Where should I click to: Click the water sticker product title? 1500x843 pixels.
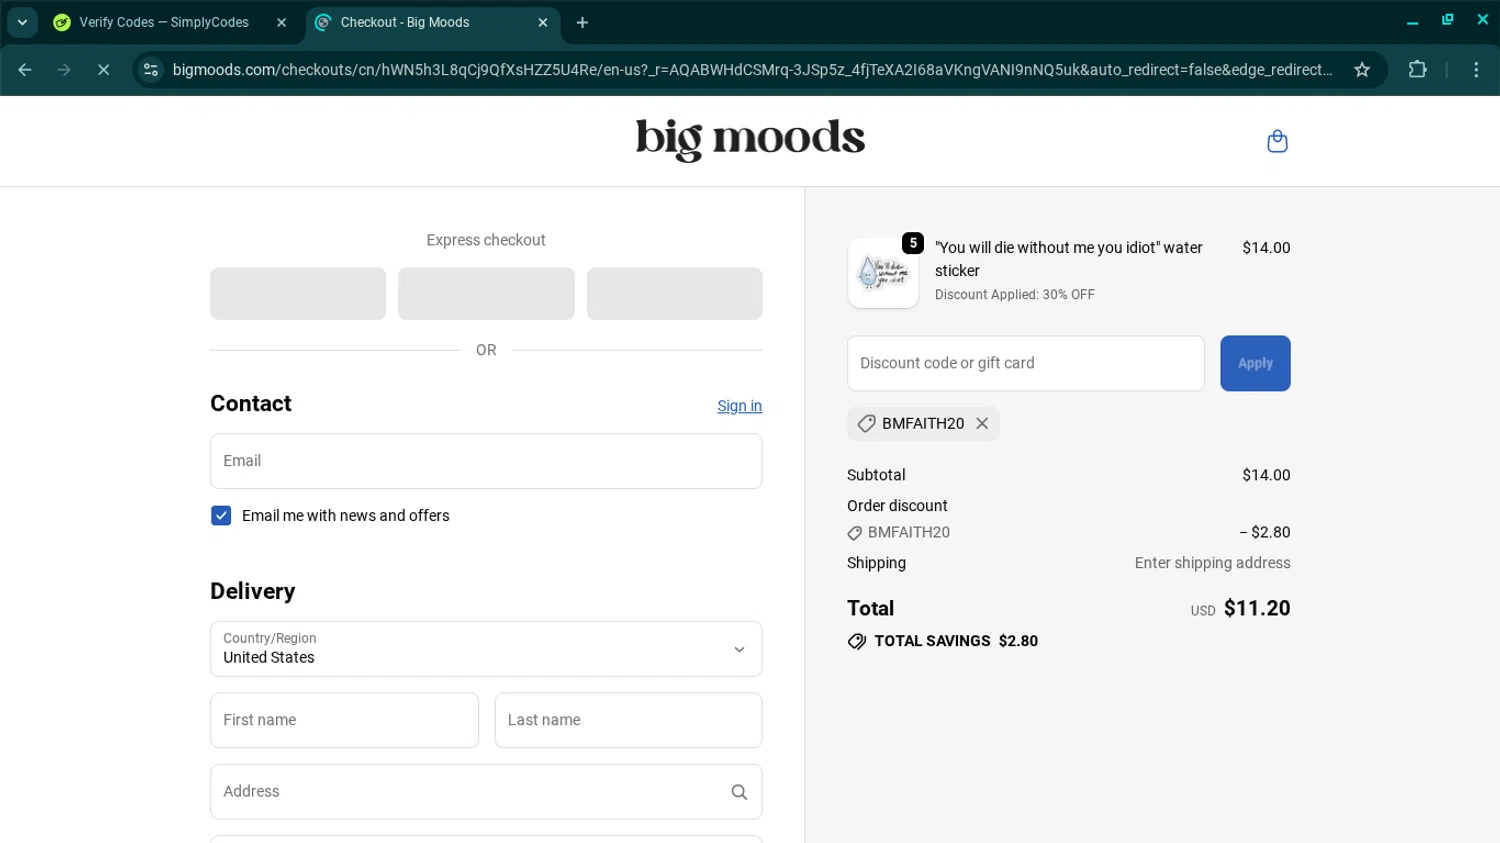pos(1069,259)
